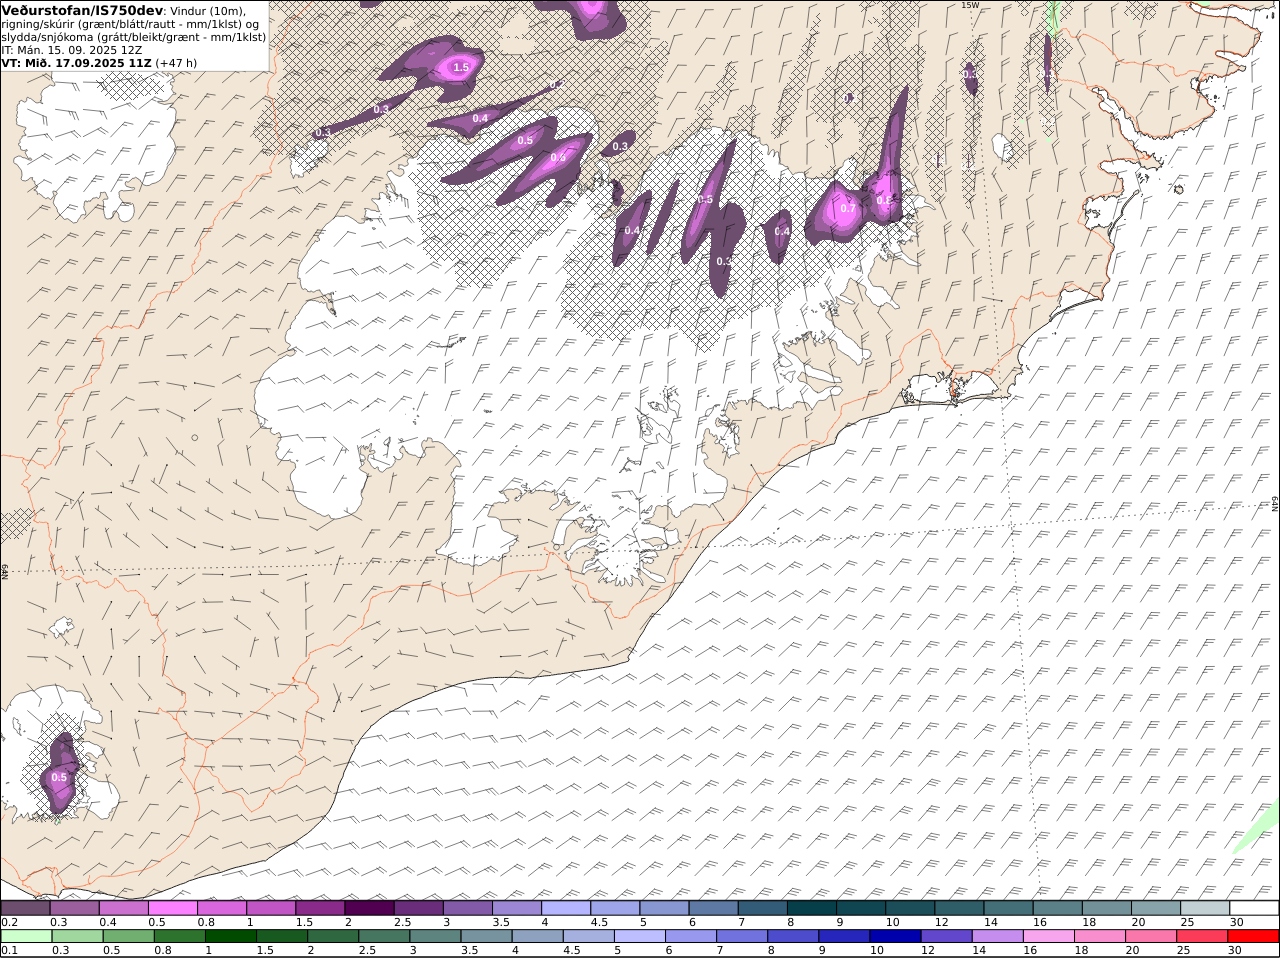1280x958 pixels.
Task: Click the 15W longitude label at the map top
Action: [x=969, y=5]
